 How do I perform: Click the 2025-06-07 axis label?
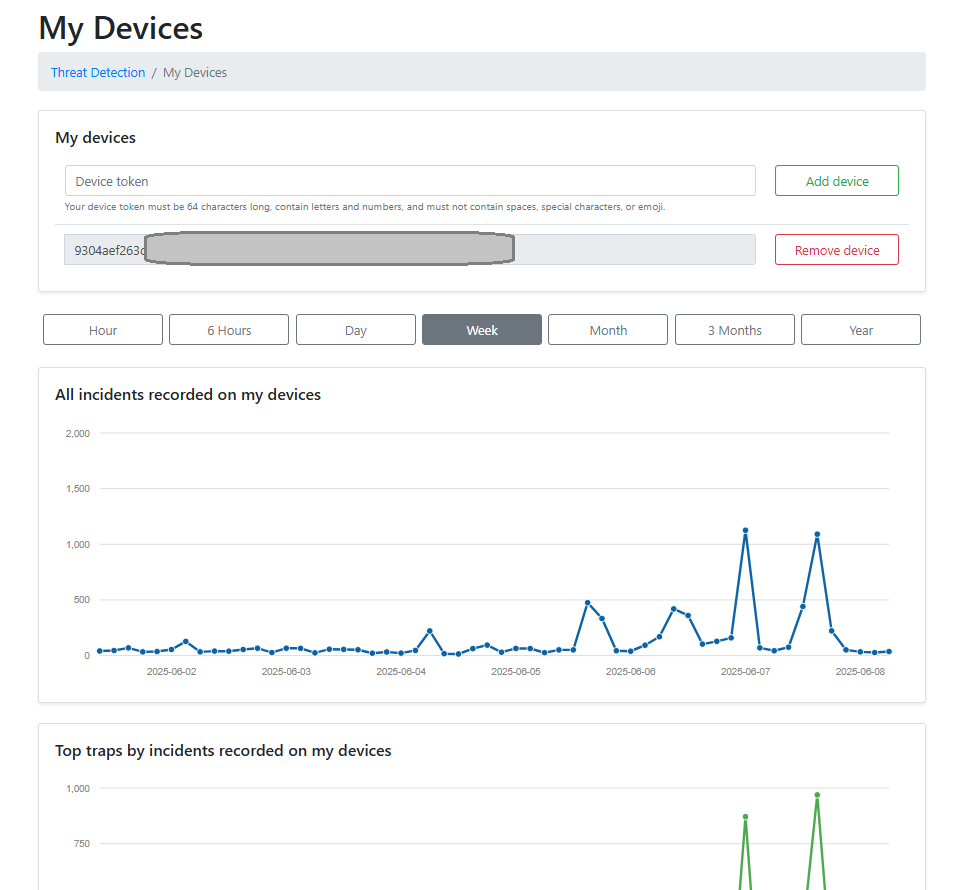[x=745, y=672]
